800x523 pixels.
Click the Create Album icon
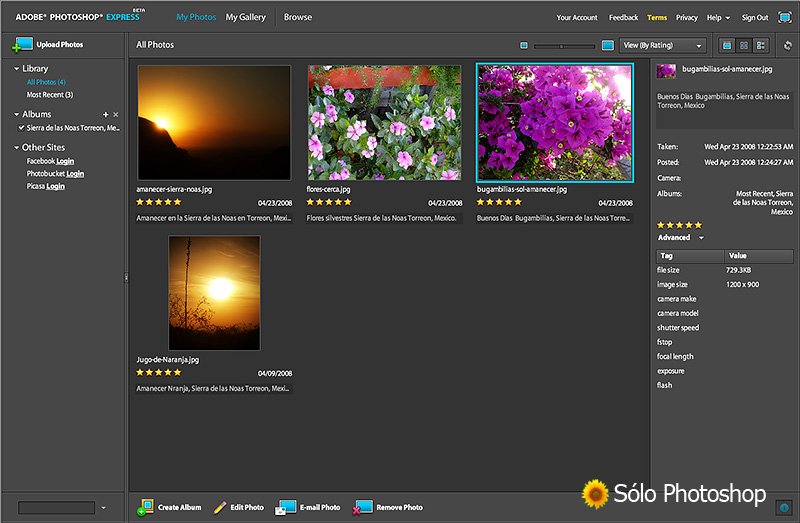coord(145,507)
